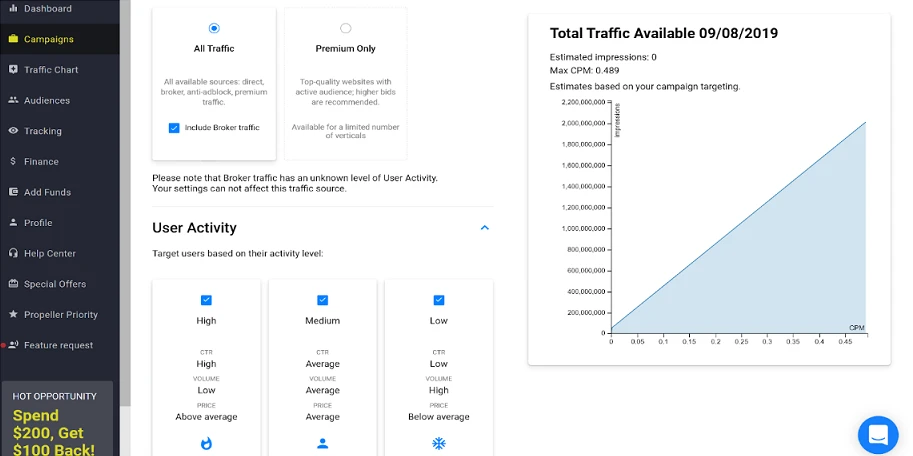
Task: Toggle the Medium user activity checkbox
Action: point(323,300)
